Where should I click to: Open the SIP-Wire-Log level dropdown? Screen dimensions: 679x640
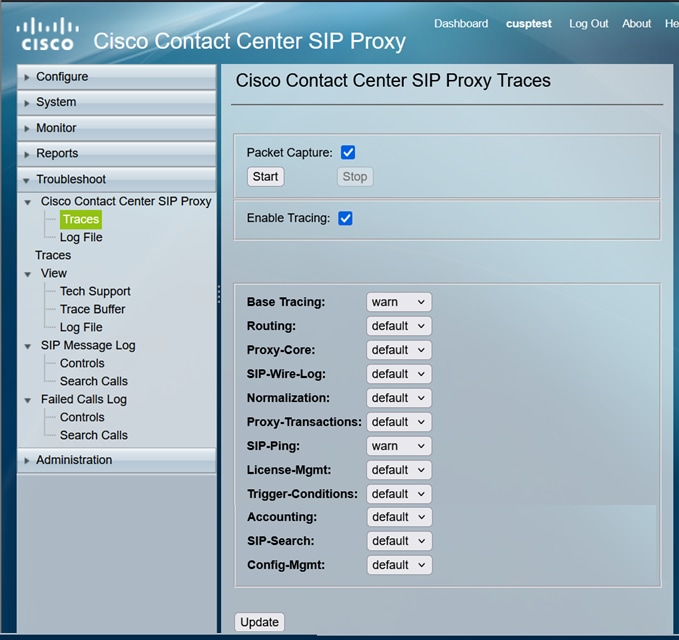399,374
